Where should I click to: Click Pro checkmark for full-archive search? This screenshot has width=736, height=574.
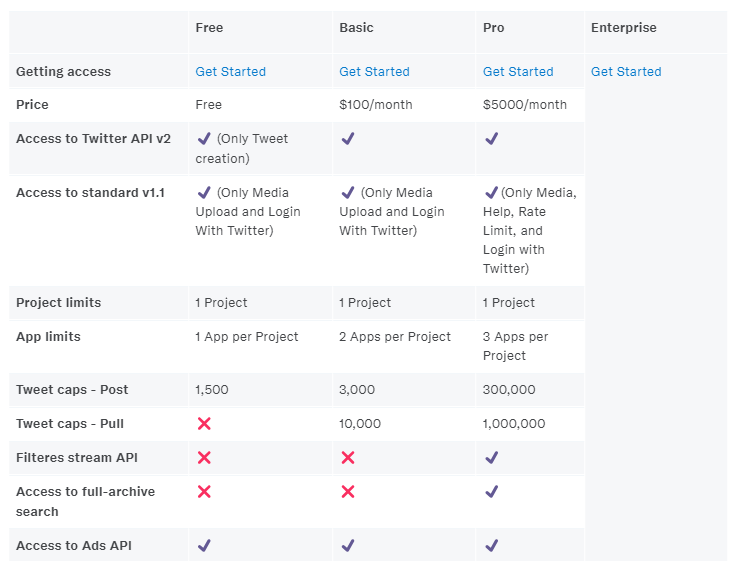[x=491, y=491]
